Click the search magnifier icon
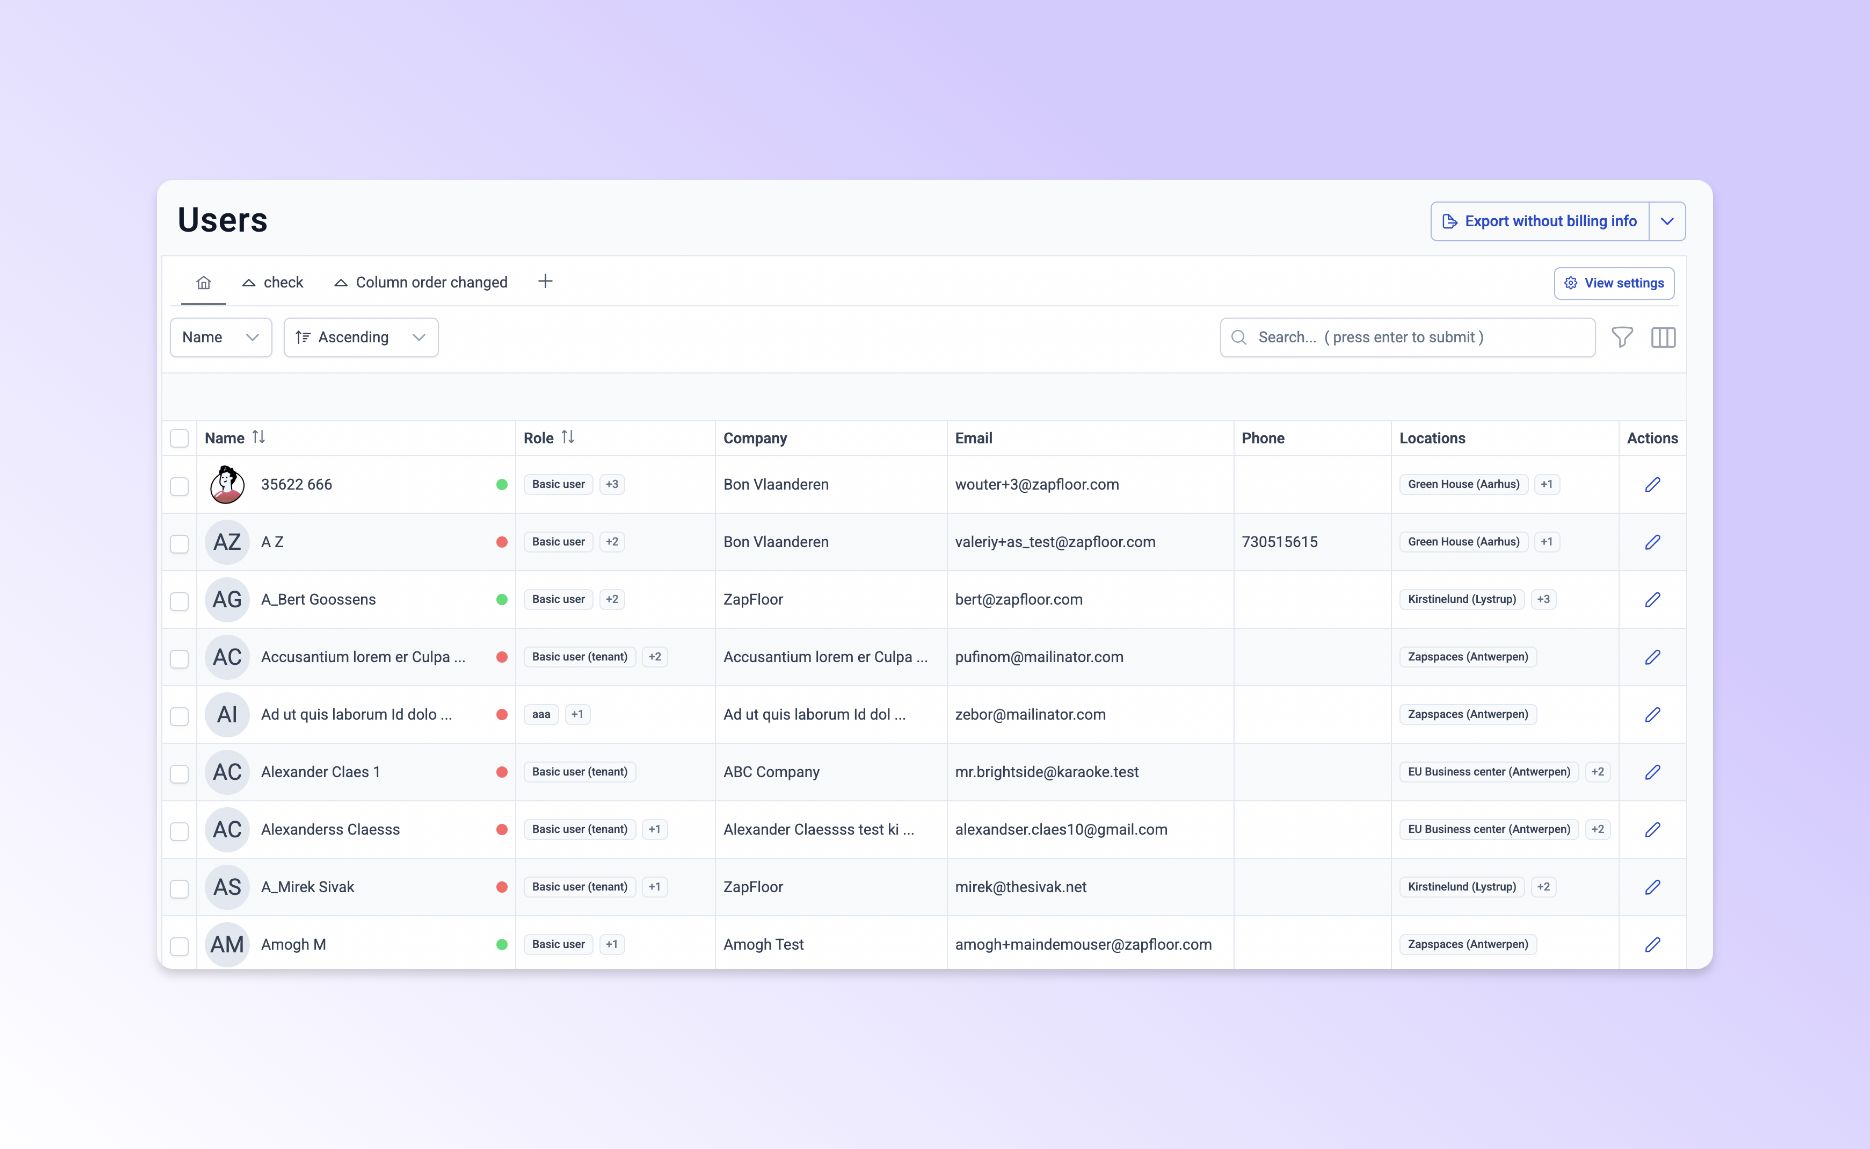Image resolution: width=1870 pixels, height=1149 pixels. [x=1239, y=338]
